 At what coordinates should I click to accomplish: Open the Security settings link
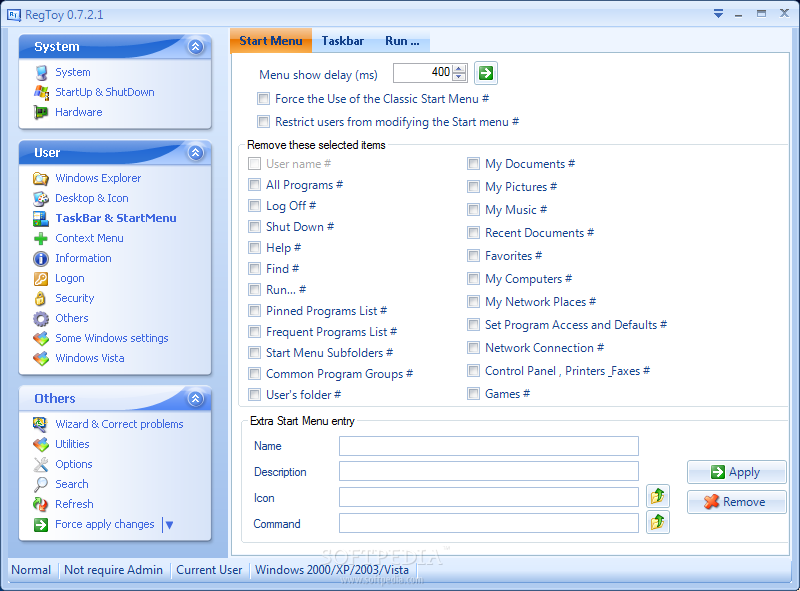(74, 298)
